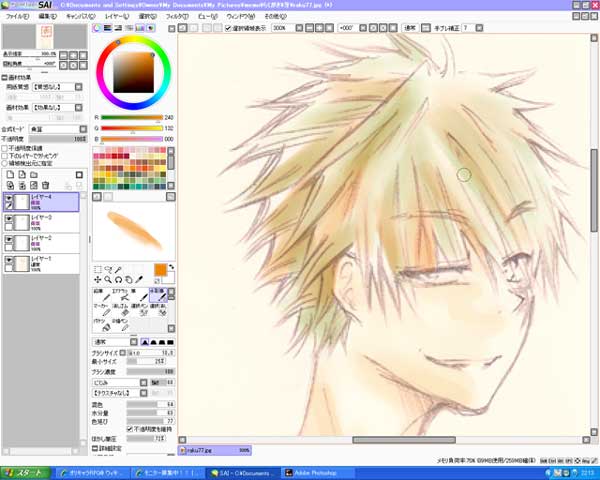Delete the selected layer with trash icon
Image resolution: width=600 pixels, height=480 pixels.
[x=46, y=185]
